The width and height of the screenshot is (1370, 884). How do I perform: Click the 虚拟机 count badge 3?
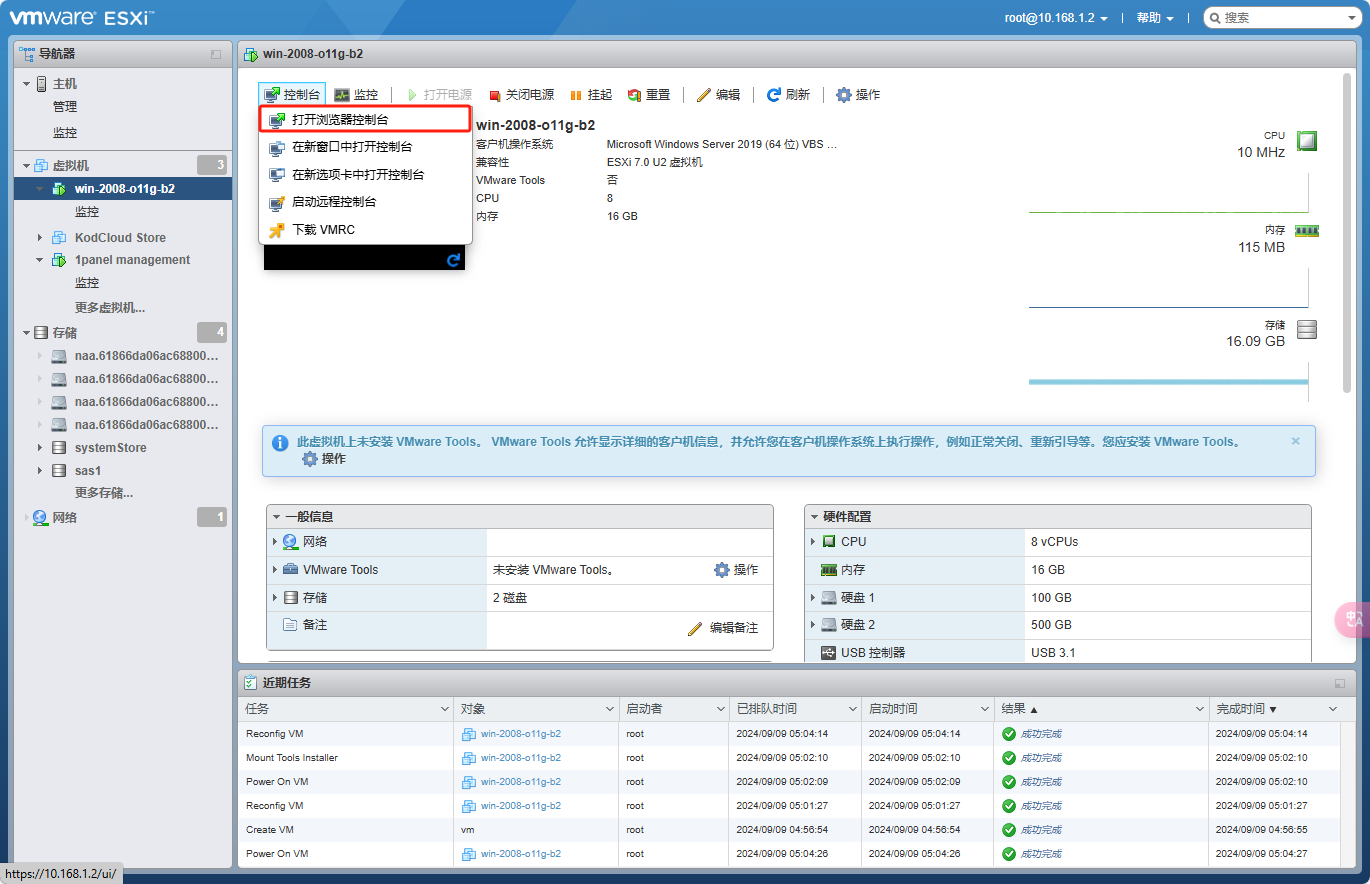[x=212, y=165]
